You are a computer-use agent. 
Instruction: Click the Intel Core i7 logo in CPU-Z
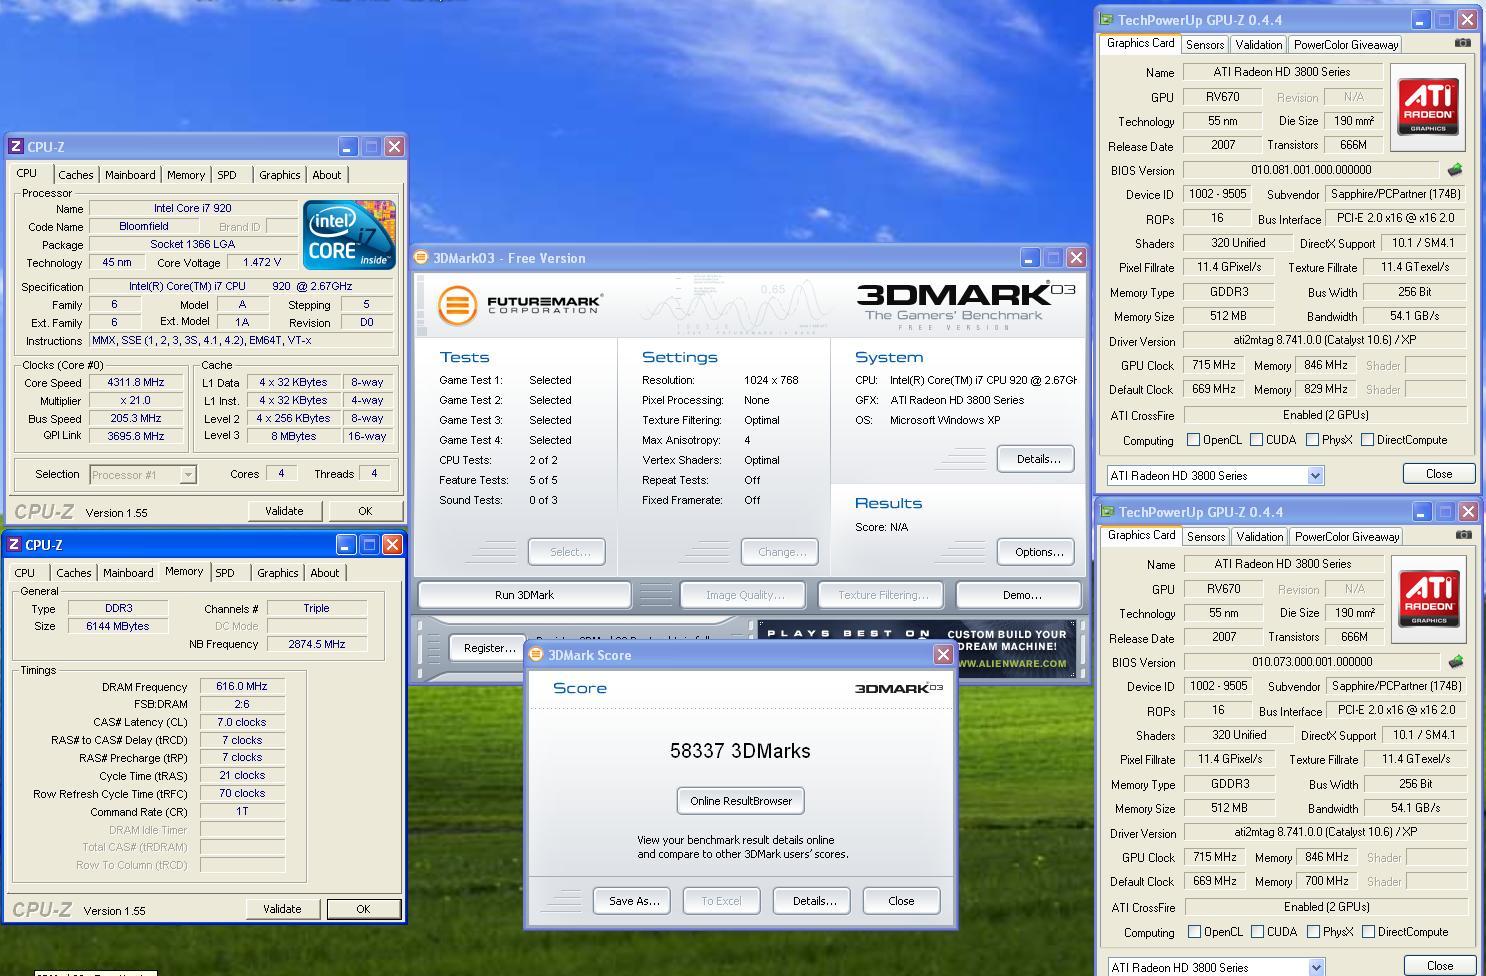(349, 235)
